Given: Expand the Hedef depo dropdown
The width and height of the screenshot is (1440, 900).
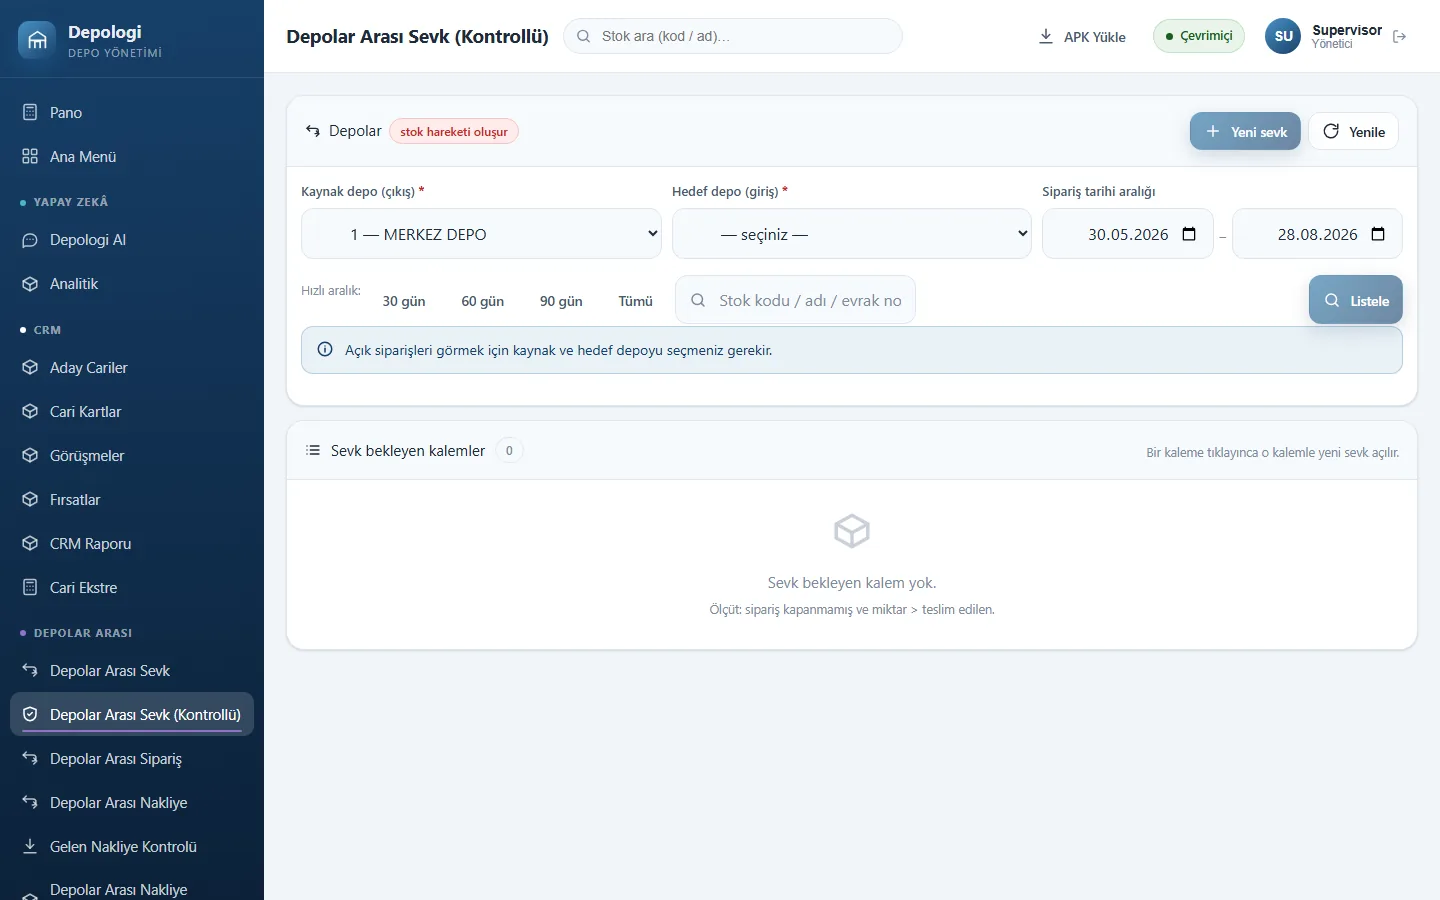Looking at the screenshot, I should [x=851, y=234].
